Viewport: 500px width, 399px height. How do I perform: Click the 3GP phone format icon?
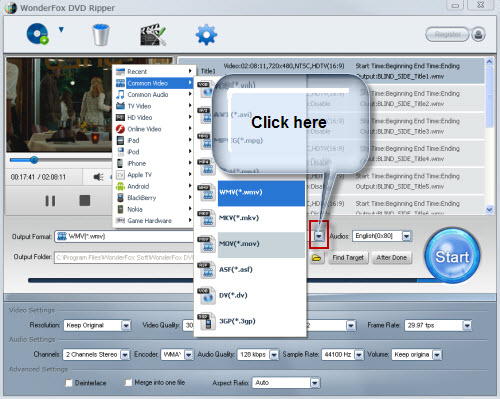click(x=206, y=321)
